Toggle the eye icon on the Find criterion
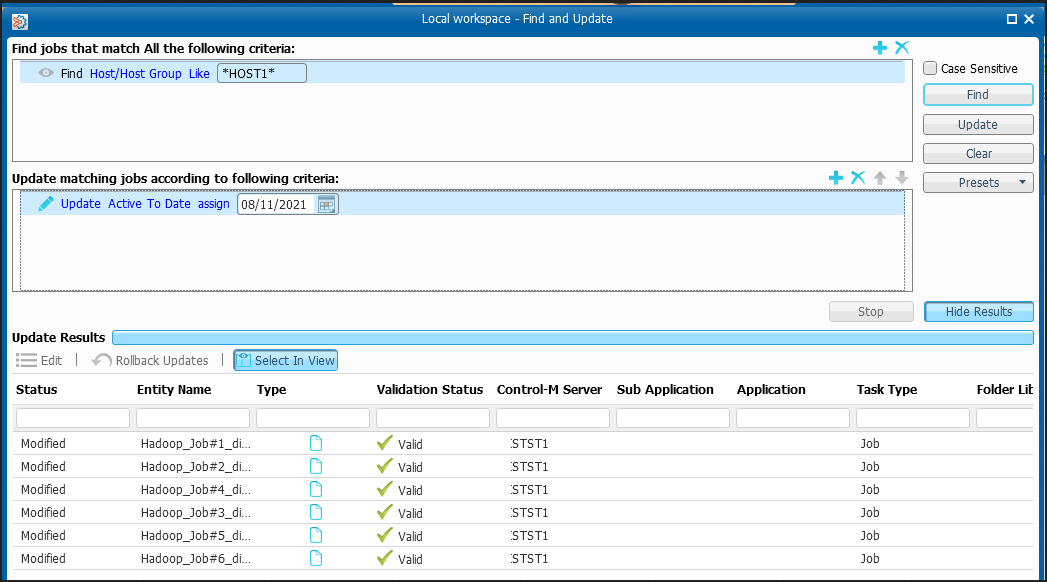 tap(45, 73)
